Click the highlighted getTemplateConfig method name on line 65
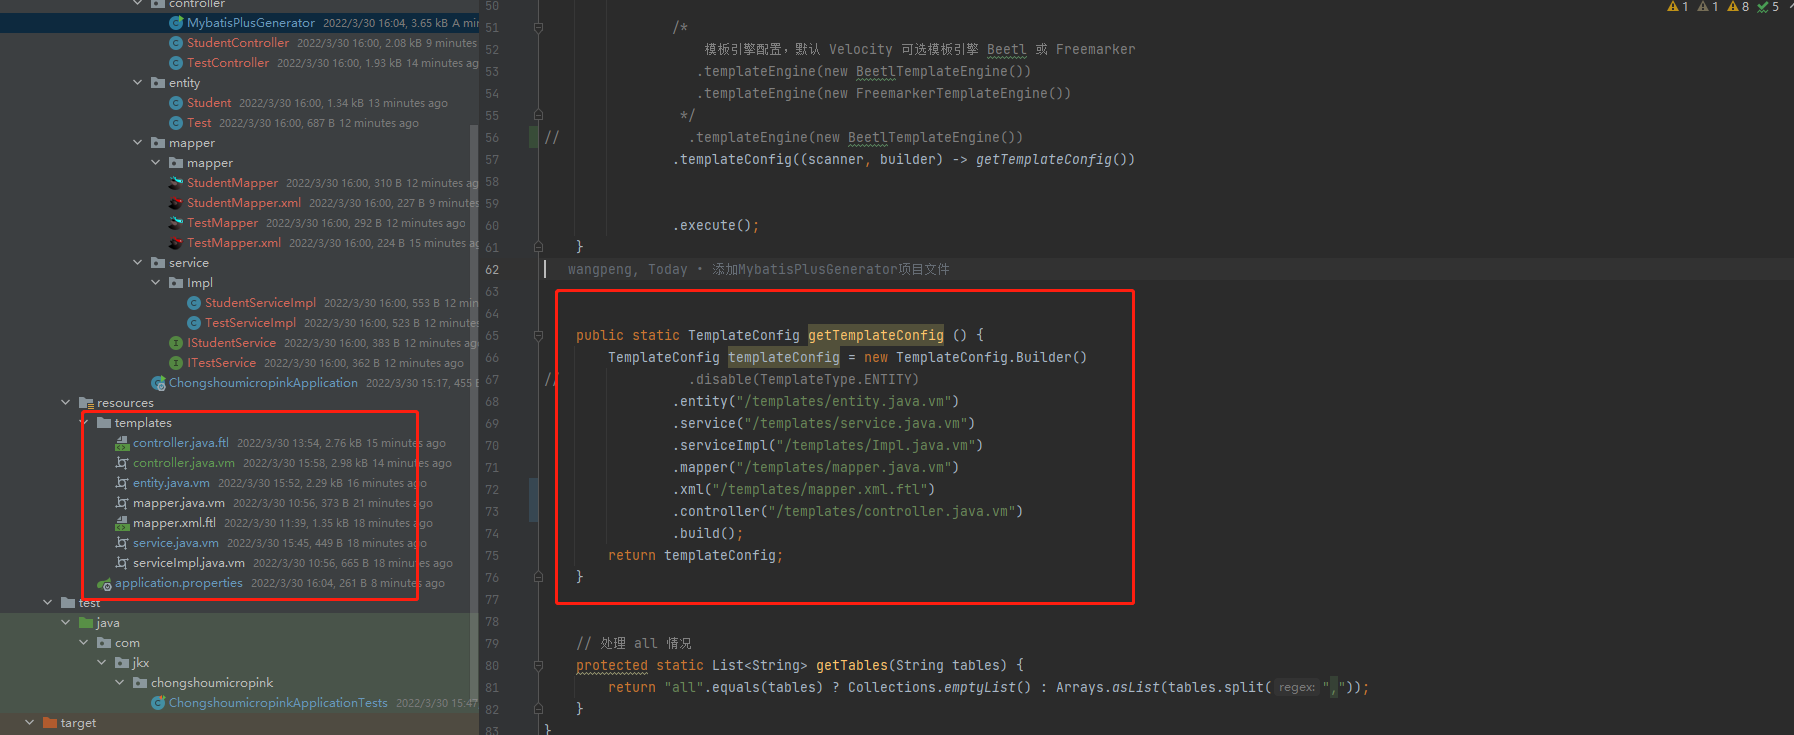The image size is (1794, 735). [x=876, y=335]
